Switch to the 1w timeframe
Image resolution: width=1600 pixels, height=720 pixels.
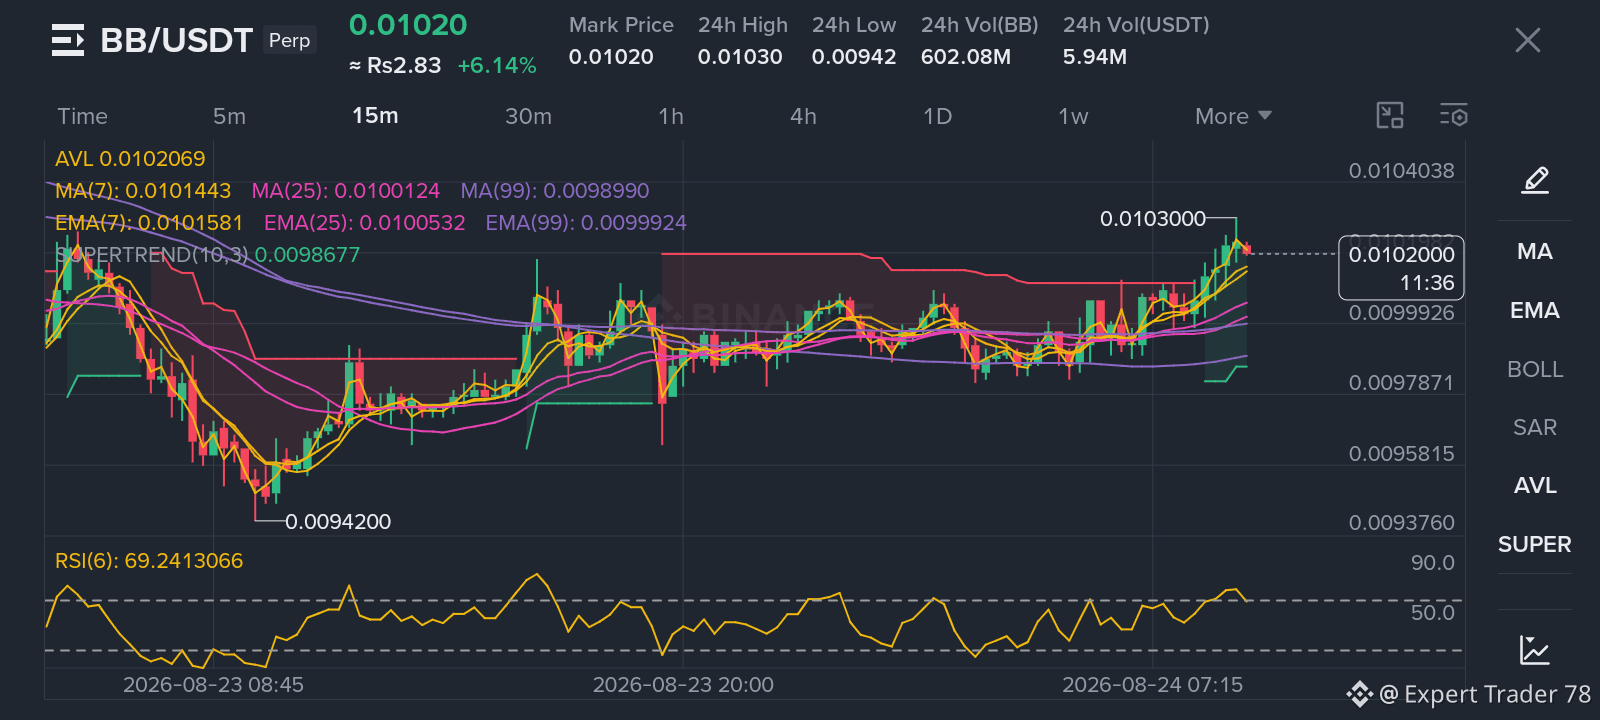pyautogui.click(x=1073, y=116)
